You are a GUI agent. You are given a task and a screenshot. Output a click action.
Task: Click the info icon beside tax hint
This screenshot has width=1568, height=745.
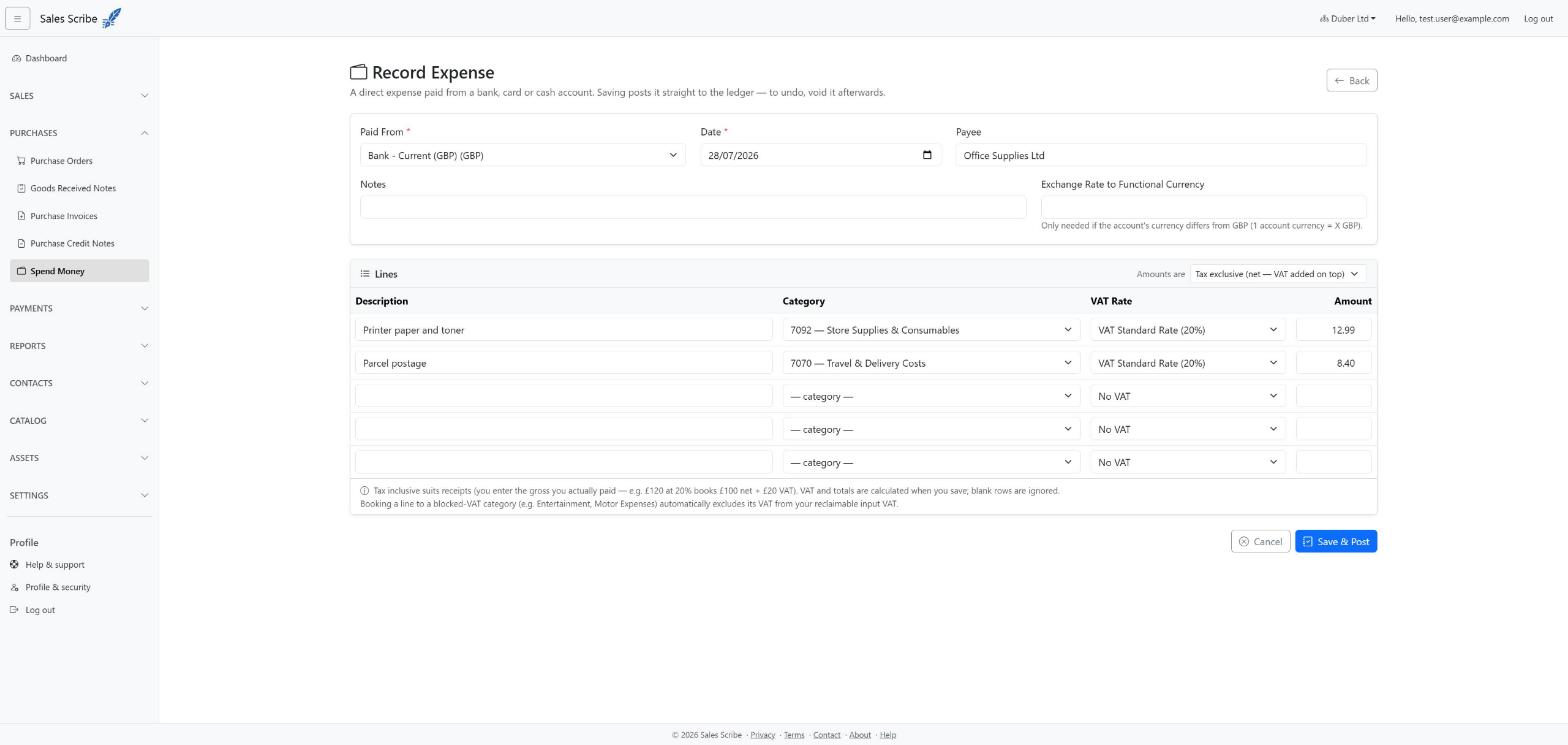click(x=365, y=491)
